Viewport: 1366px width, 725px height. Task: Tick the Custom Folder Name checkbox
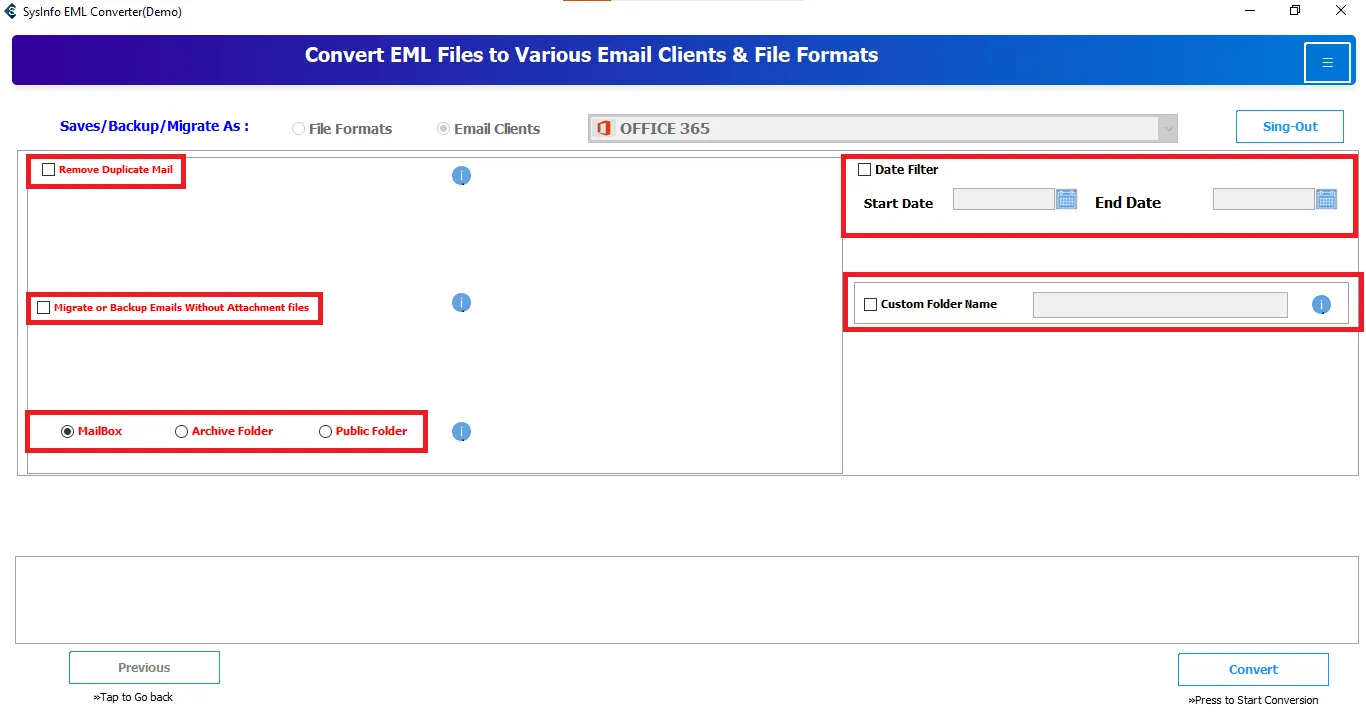tap(870, 304)
